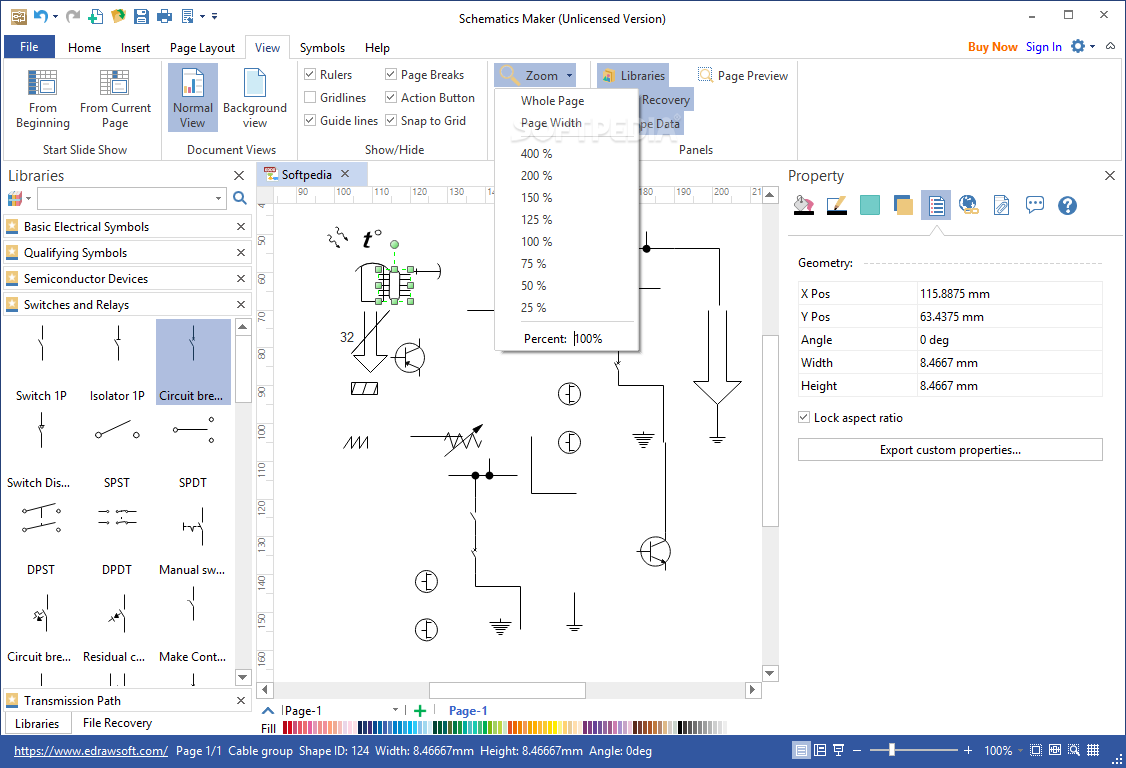Toggle the Guide lines checkbox
This screenshot has width=1126, height=768.
click(310, 120)
